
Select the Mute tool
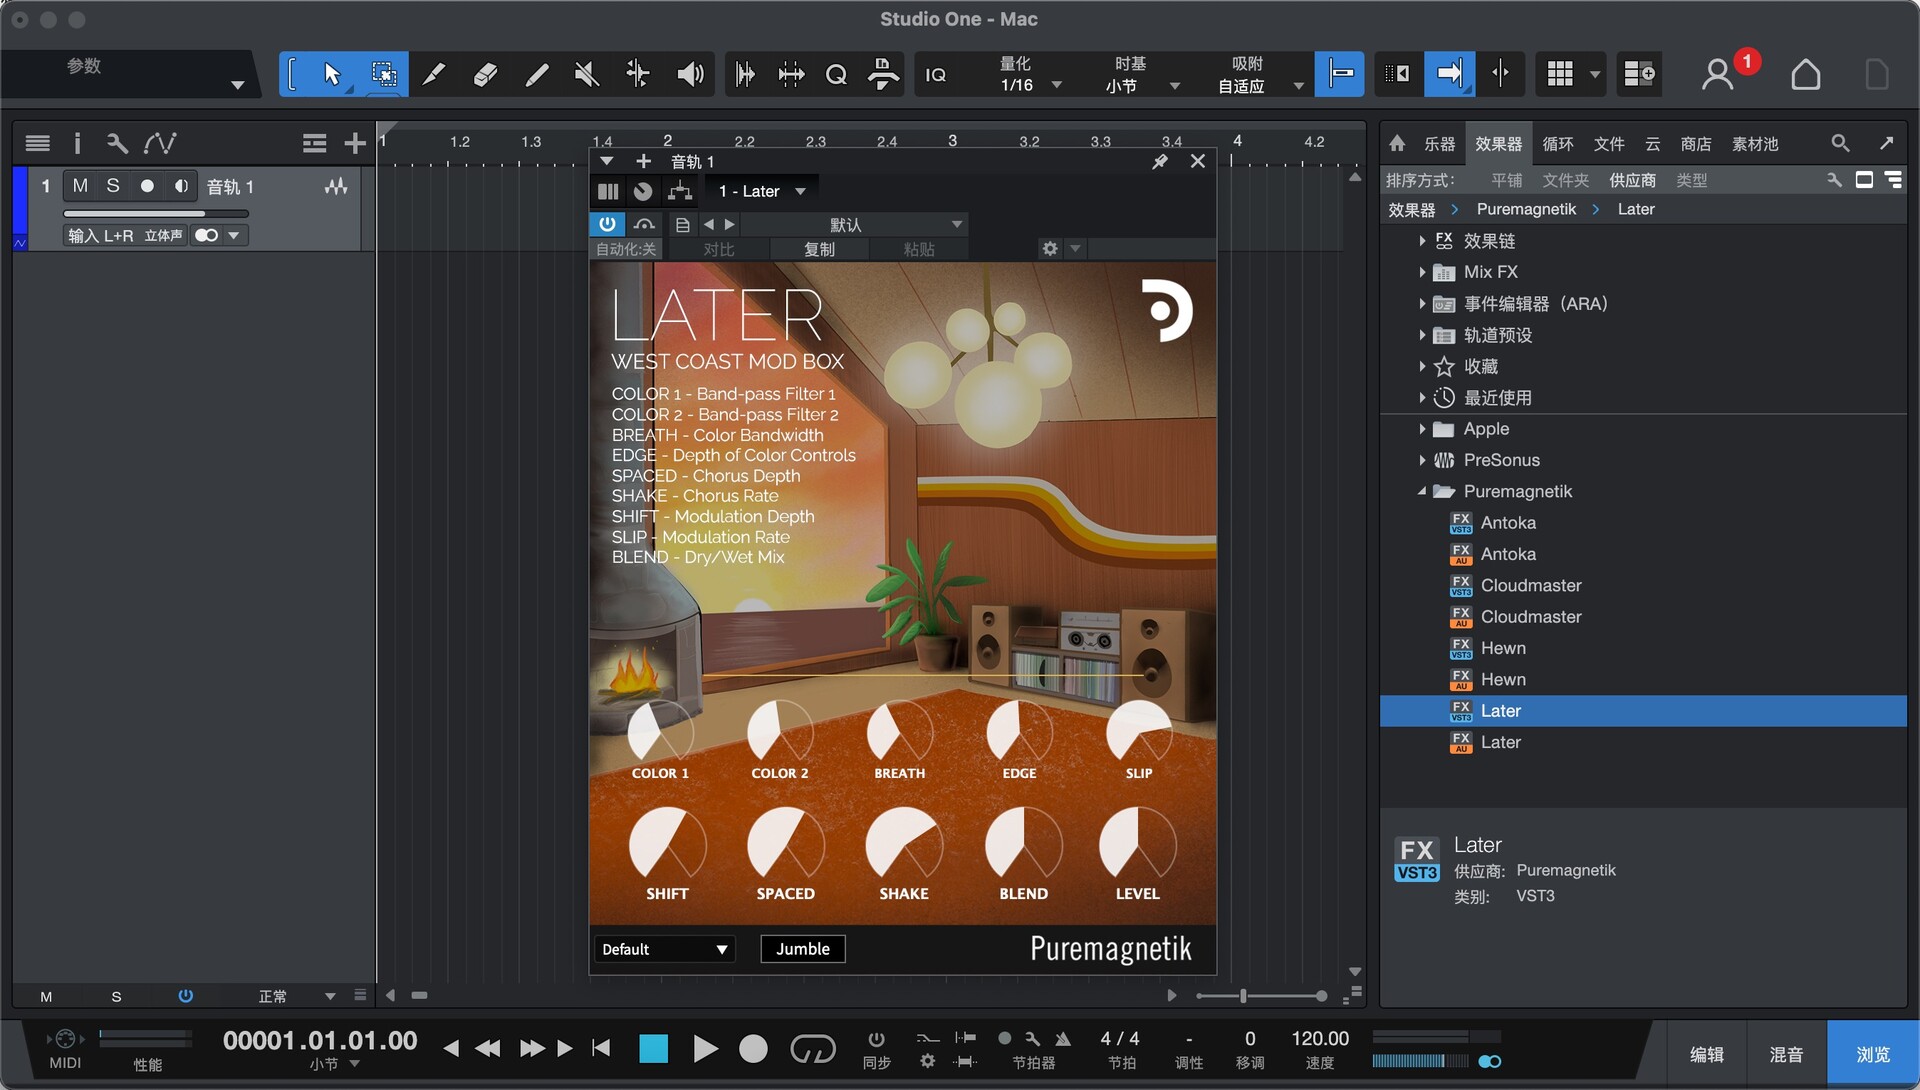[587, 74]
